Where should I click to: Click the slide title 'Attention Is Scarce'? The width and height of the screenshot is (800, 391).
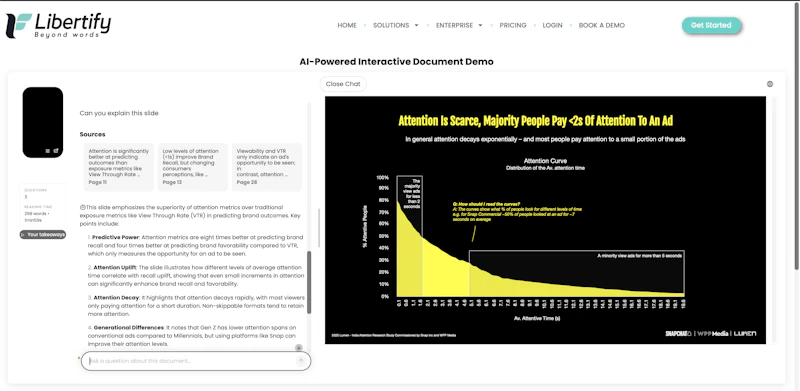pos(535,121)
